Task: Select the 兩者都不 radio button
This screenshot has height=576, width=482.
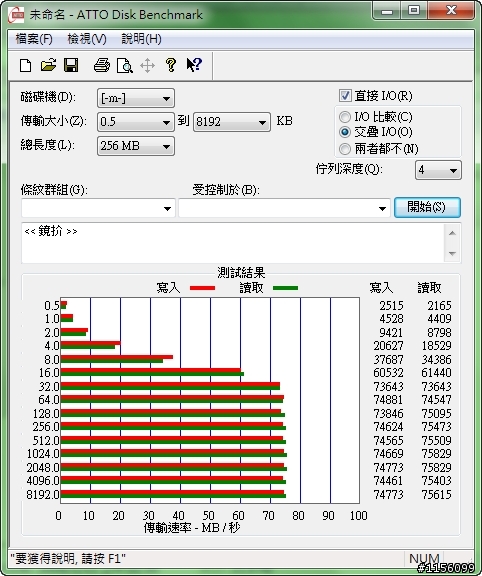Action: (x=345, y=149)
